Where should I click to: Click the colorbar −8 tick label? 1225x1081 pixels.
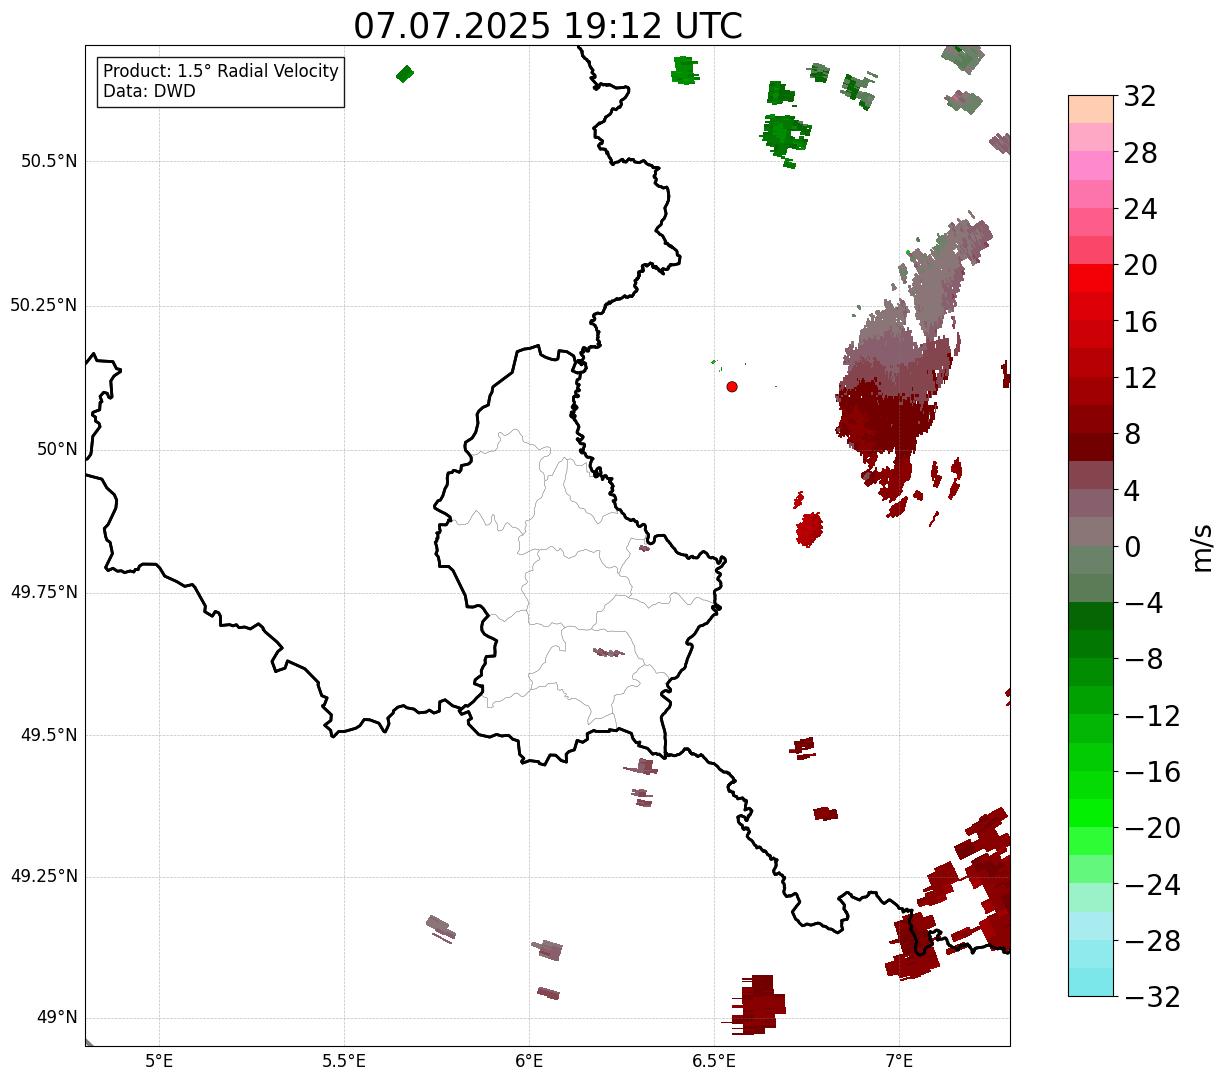tap(1143, 660)
